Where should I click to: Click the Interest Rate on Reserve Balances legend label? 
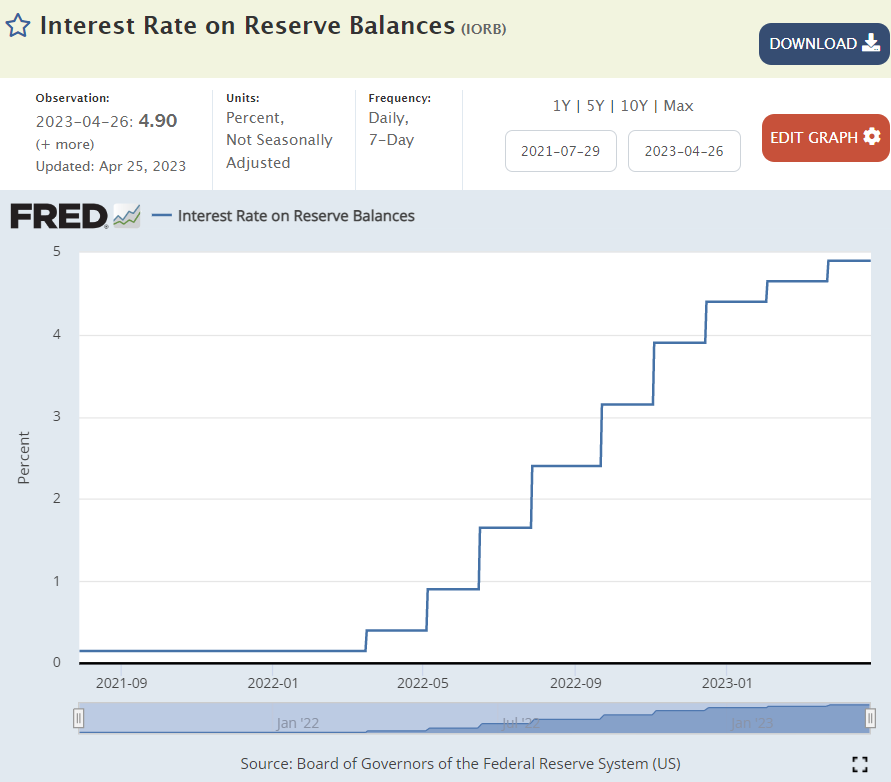click(x=296, y=215)
